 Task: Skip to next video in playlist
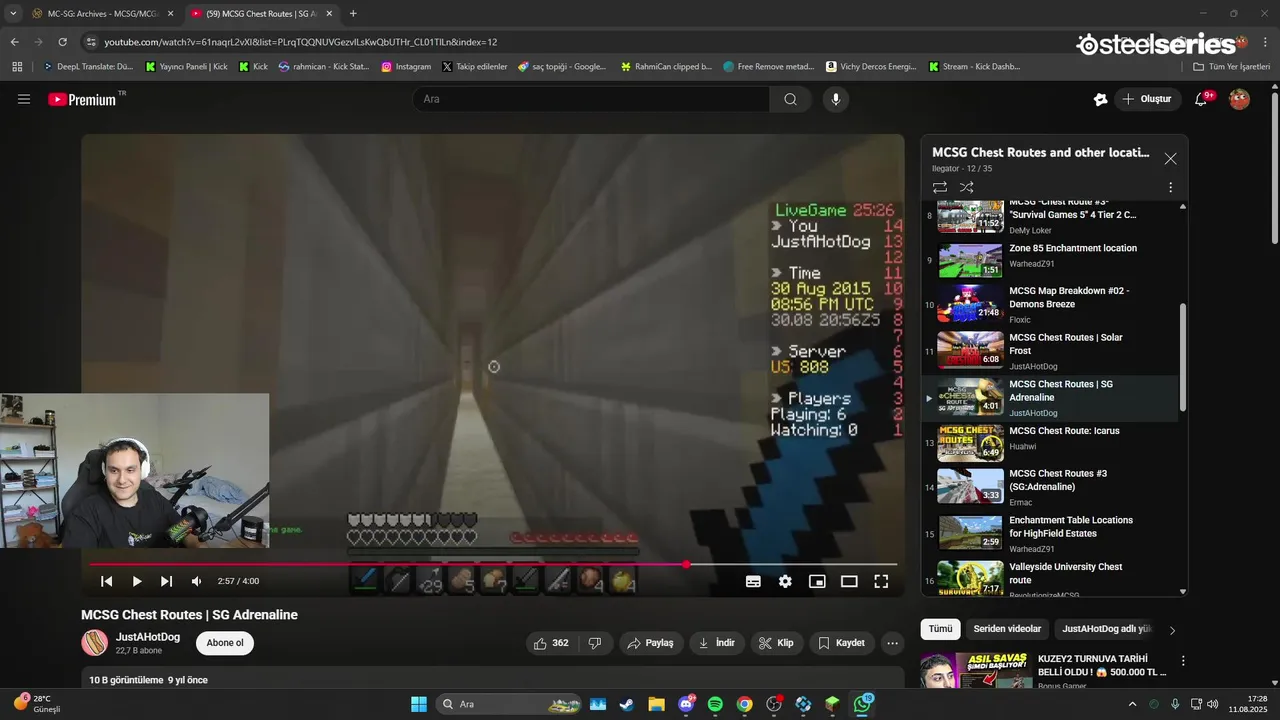point(167,581)
